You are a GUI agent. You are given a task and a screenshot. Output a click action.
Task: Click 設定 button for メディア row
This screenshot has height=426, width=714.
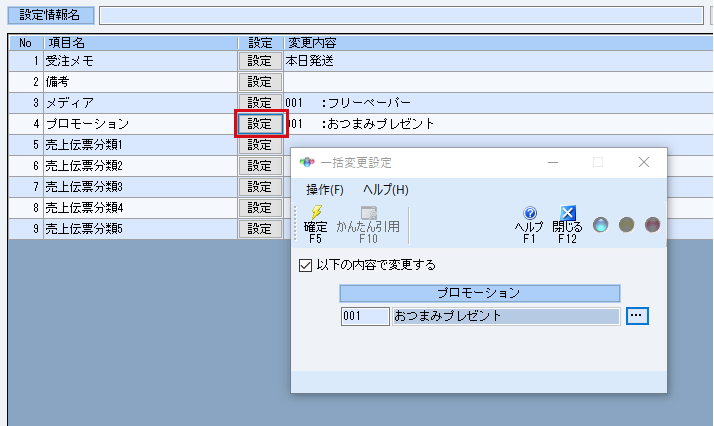pos(260,103)
